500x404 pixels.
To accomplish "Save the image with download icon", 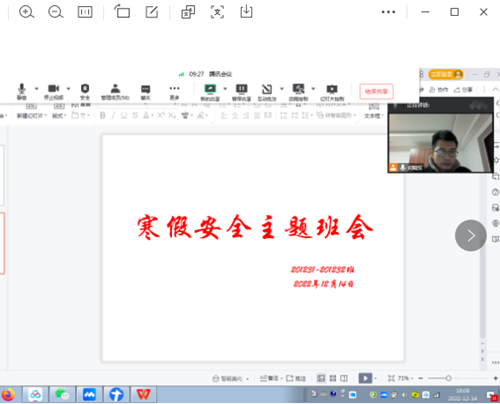I will point(246,11).
